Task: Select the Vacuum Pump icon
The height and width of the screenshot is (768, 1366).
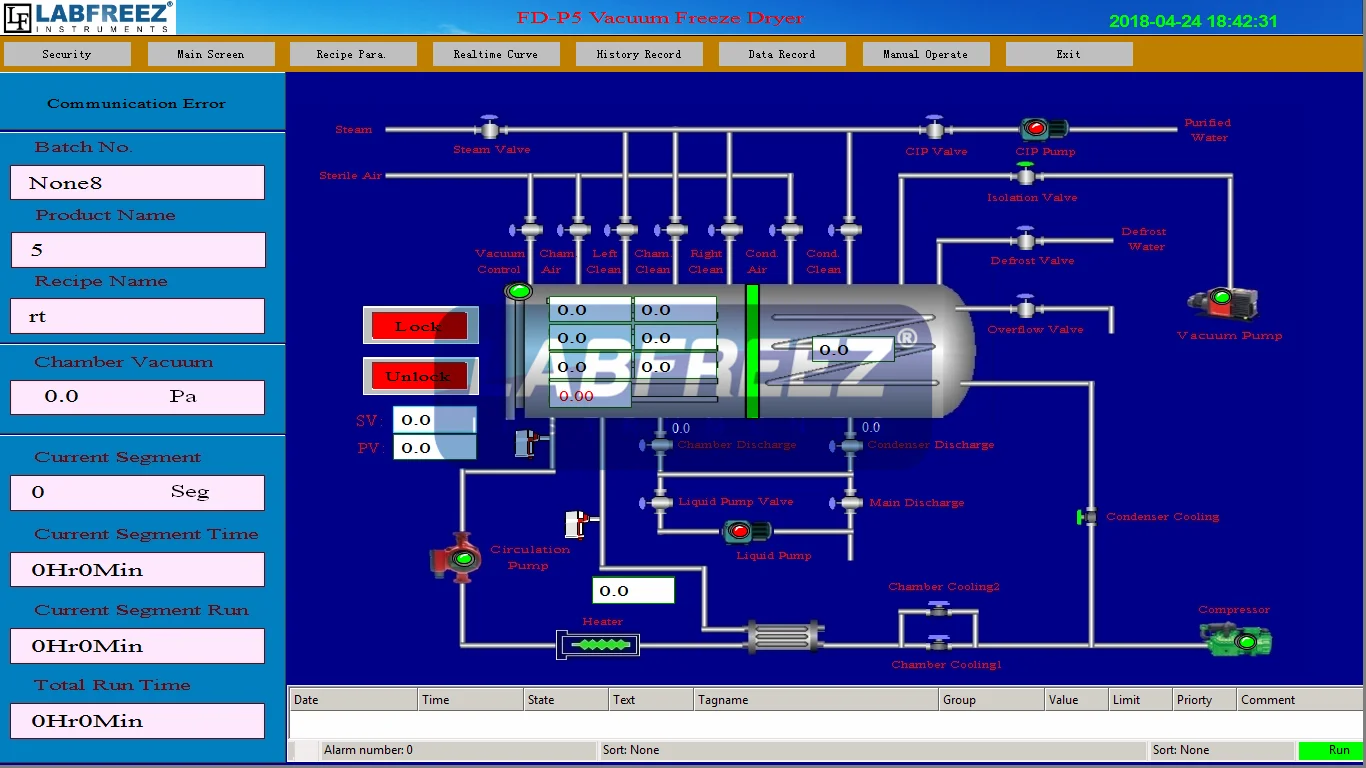Action: click(1222, 304)
